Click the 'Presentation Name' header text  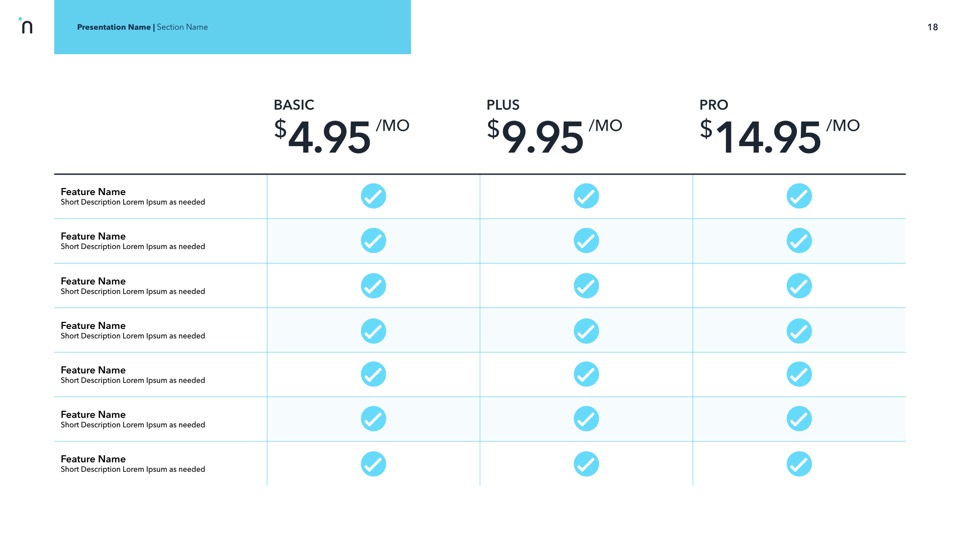pos(114,27)
